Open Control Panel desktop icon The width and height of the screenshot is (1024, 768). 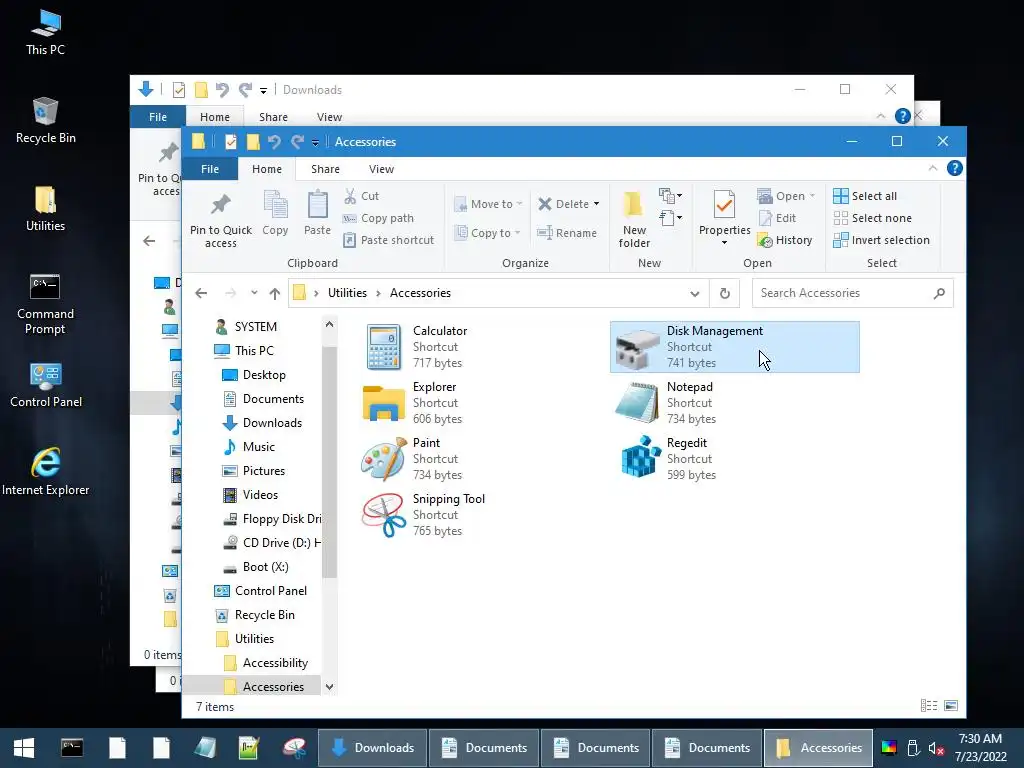coord(46,385)
